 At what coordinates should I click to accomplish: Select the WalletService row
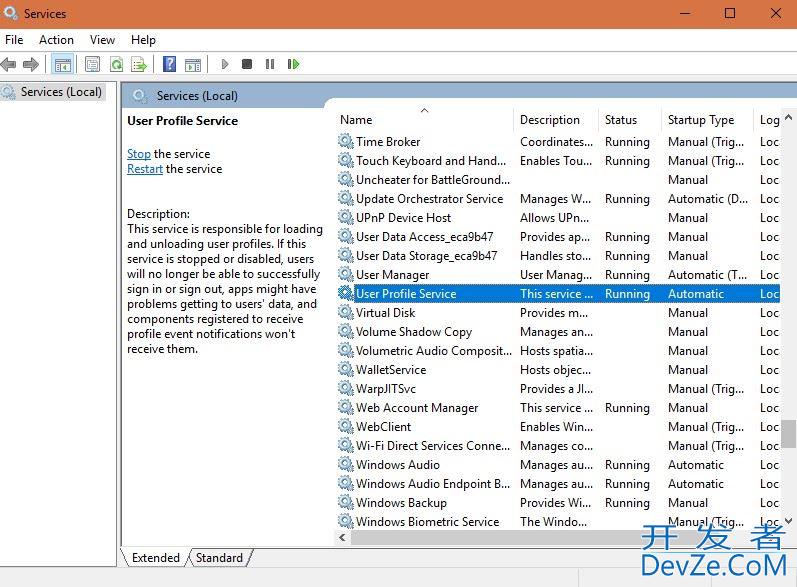(558, 369)
